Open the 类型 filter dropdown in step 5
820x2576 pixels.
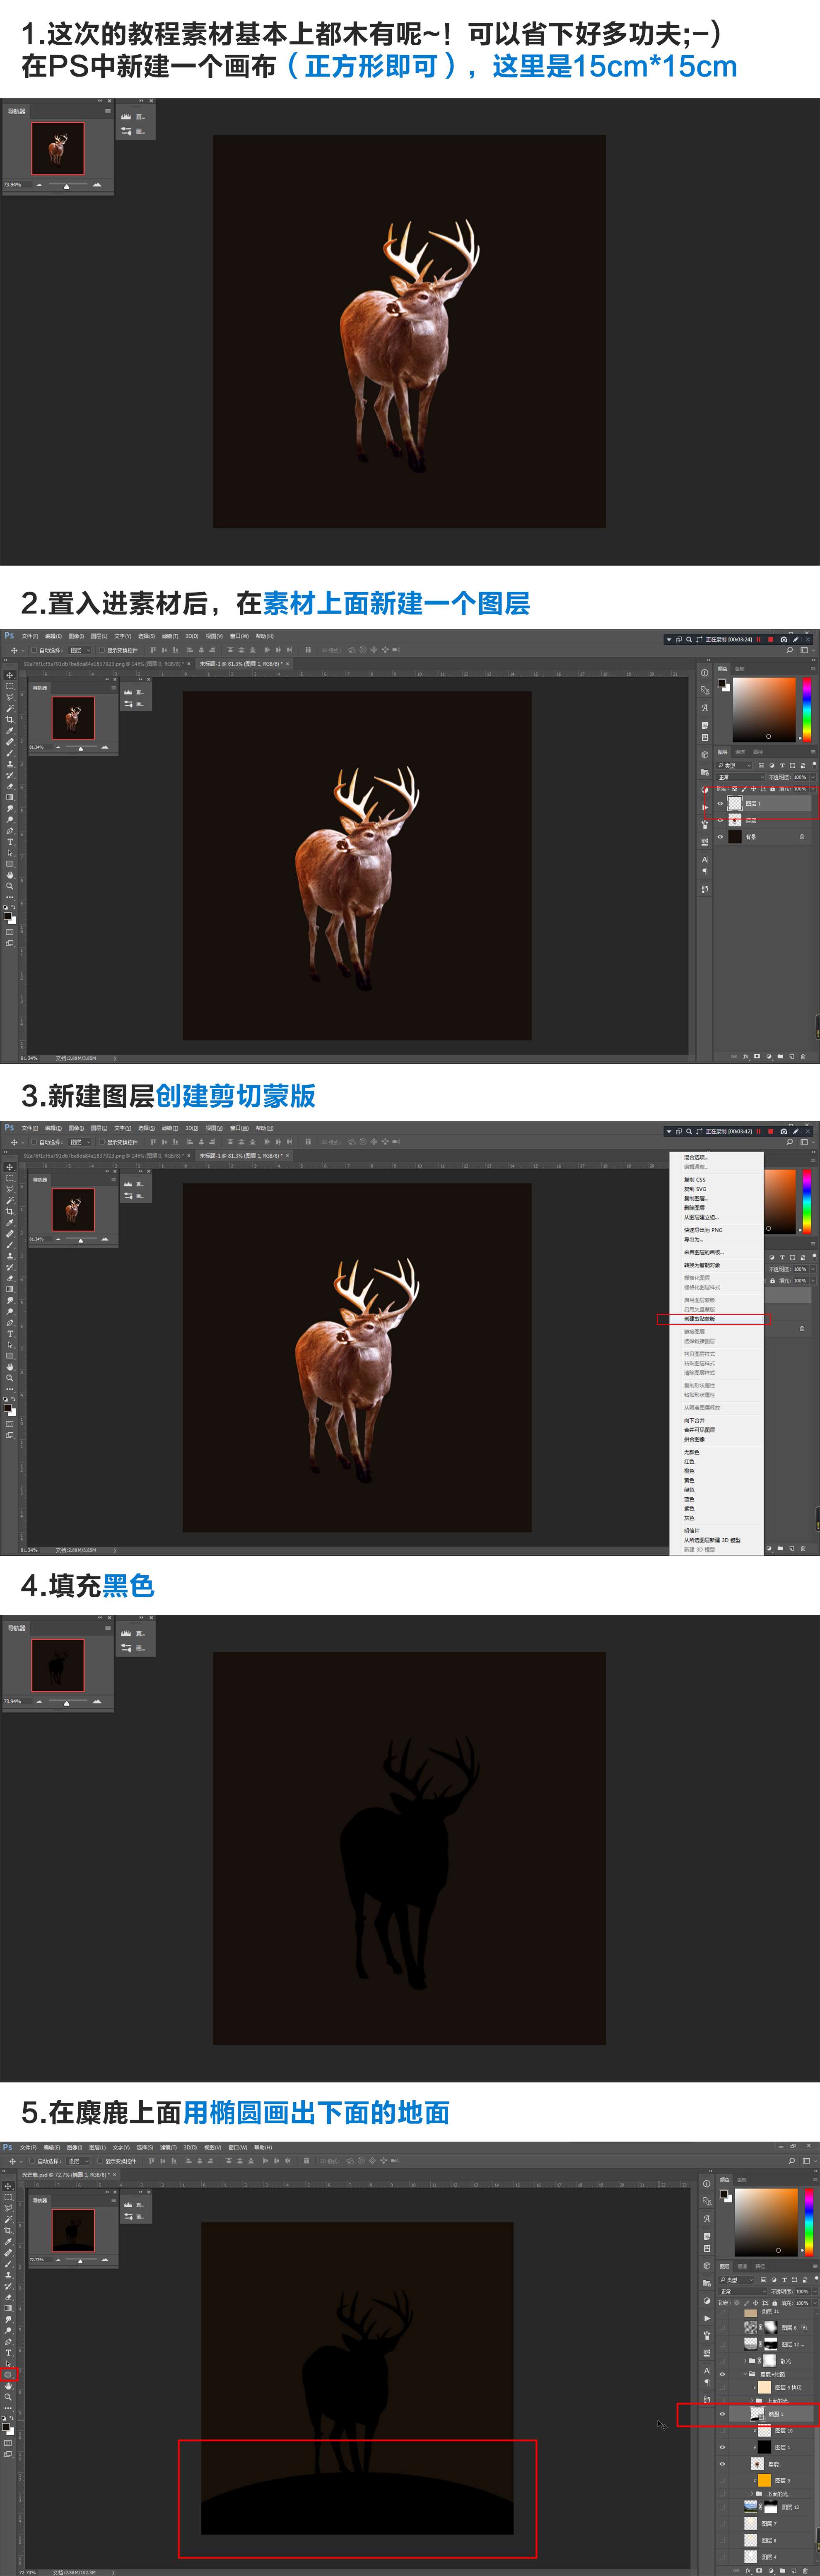click(736, 2280)
